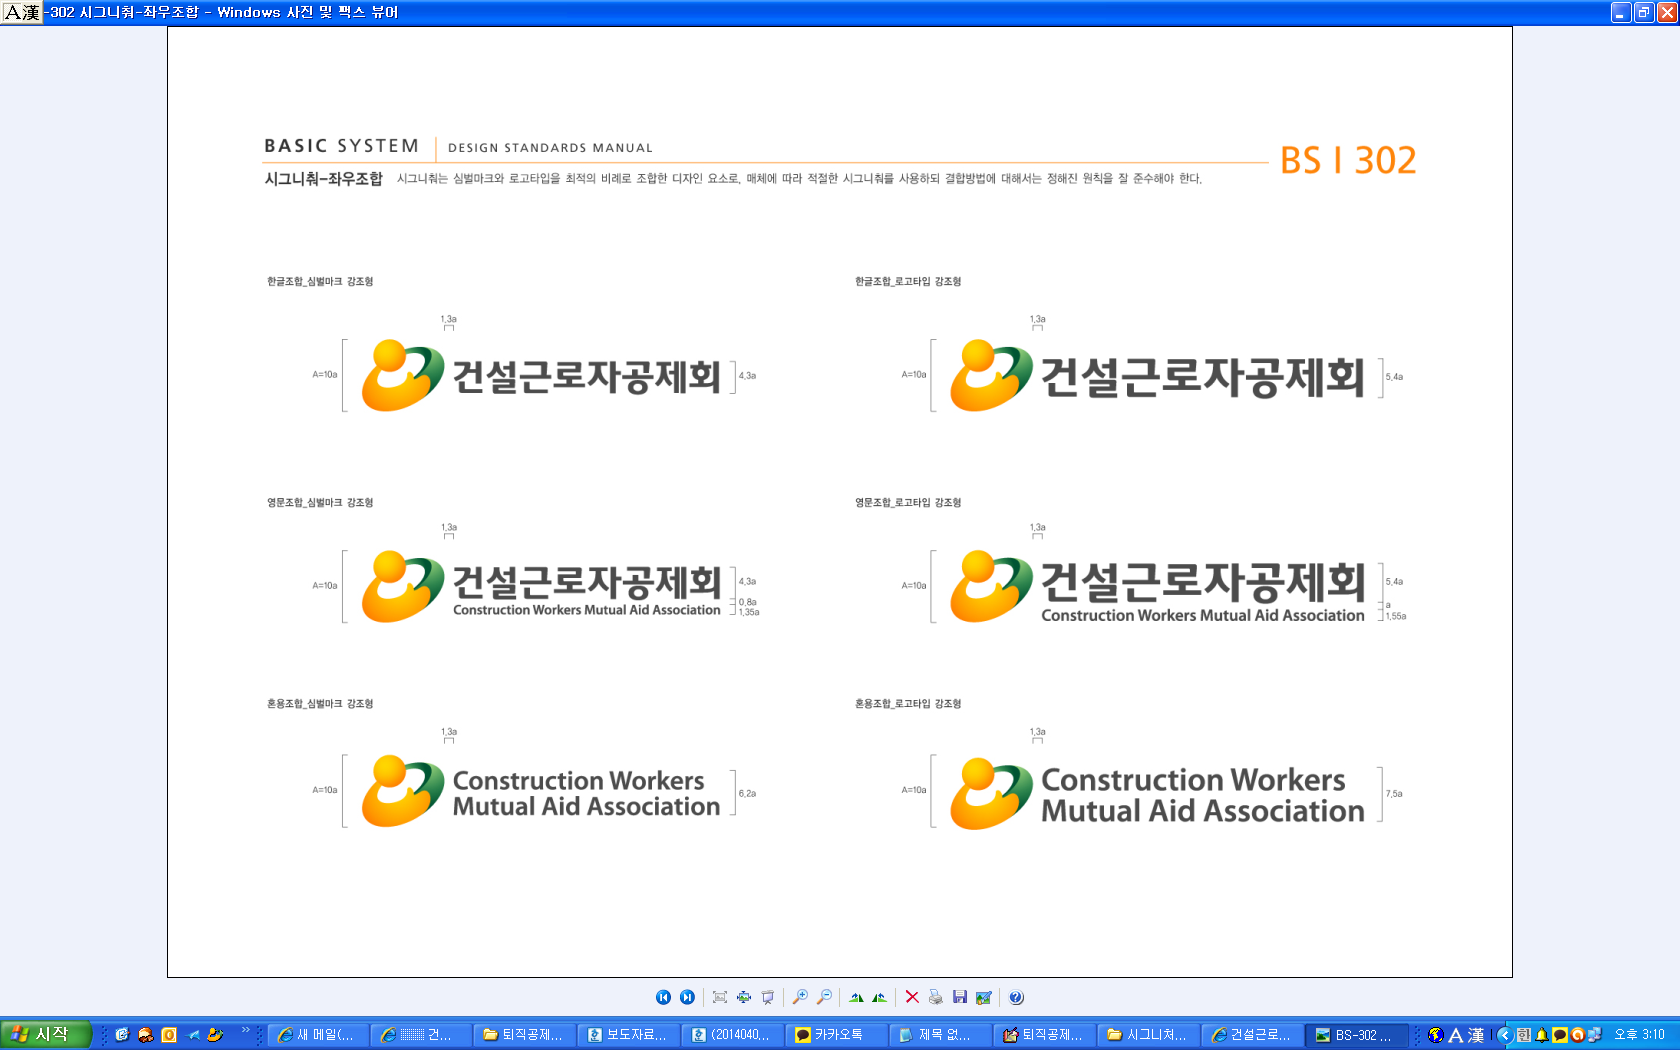Toggle the language bar A input mode
This screenshot has height=1050, width=1680.
point(1455,1035)
